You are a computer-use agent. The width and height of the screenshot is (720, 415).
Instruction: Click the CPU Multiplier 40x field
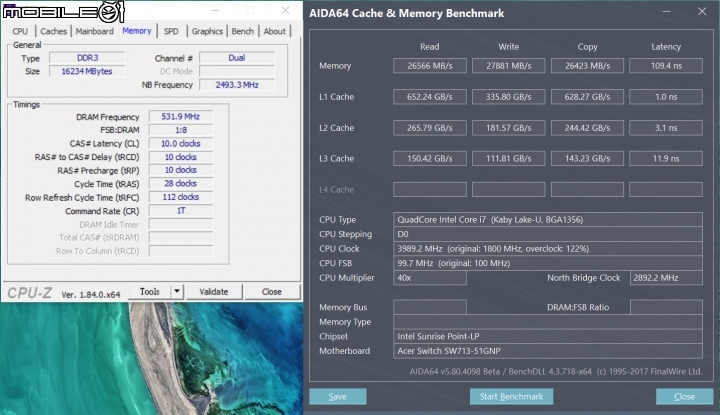pyautogui.click(x=430, y=278)
